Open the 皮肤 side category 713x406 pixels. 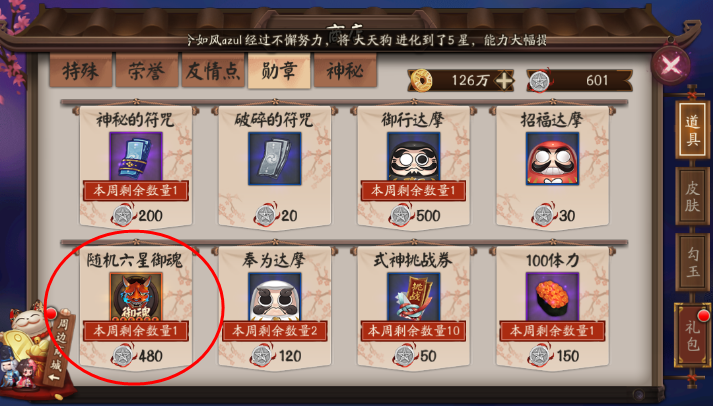pyautogui.click(x=692, y=196)
